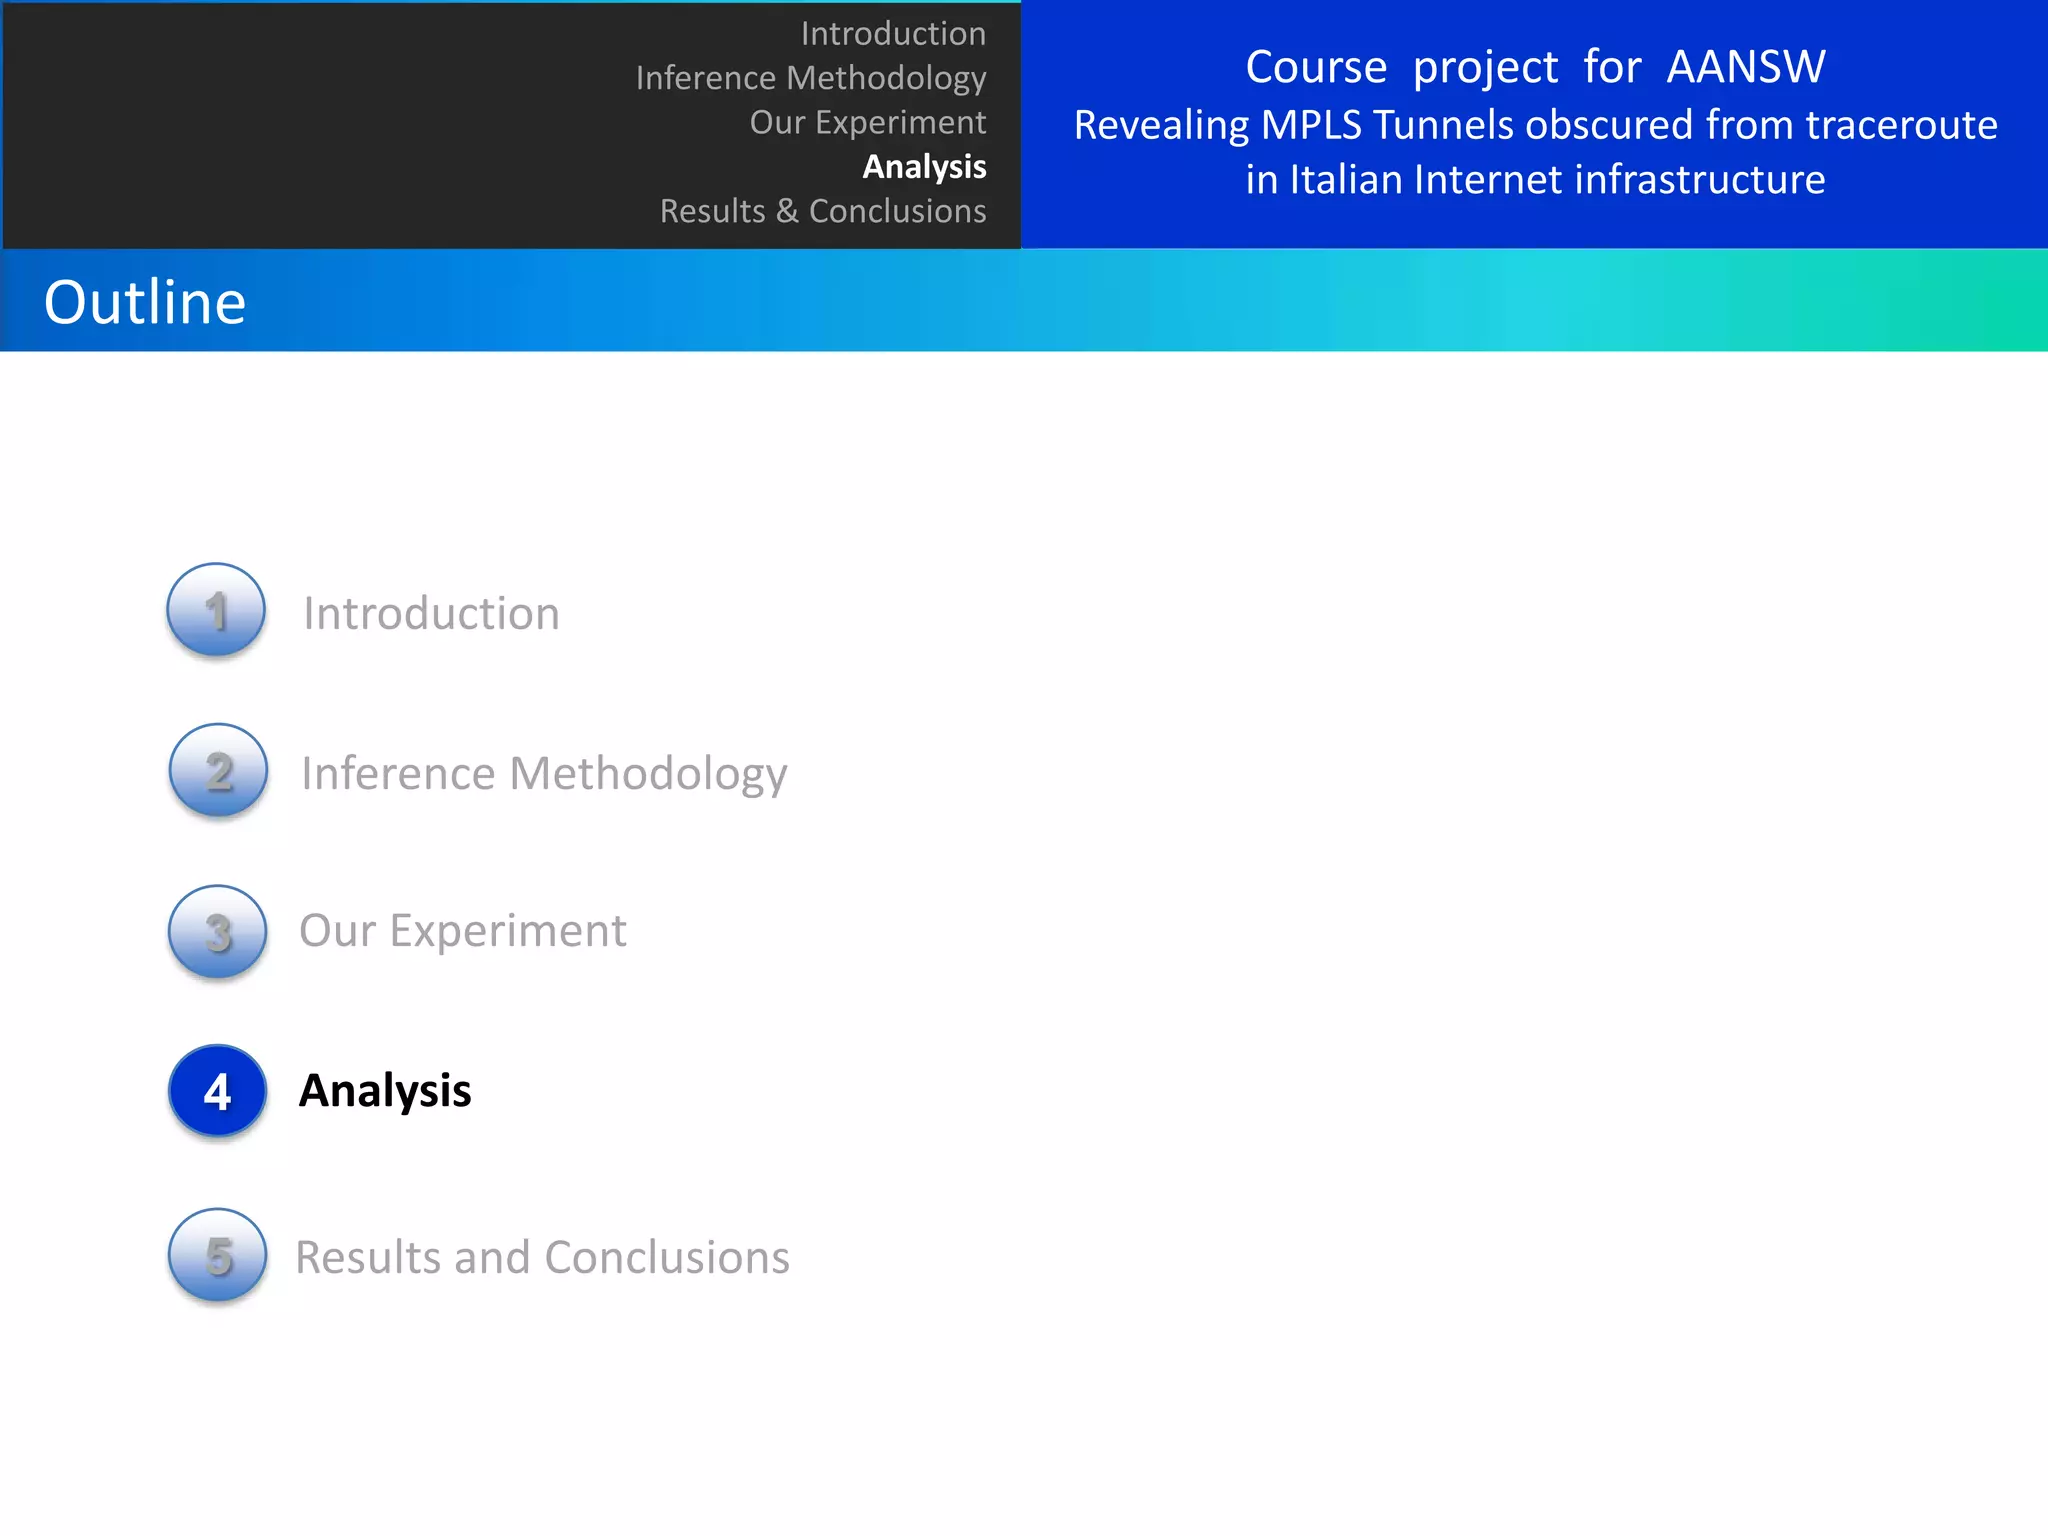Image resolution: width=2048 pixels, height=1536 pixels.
Task: Click 'Inference Methodology' in the header navigation
Action: point(811,78)
